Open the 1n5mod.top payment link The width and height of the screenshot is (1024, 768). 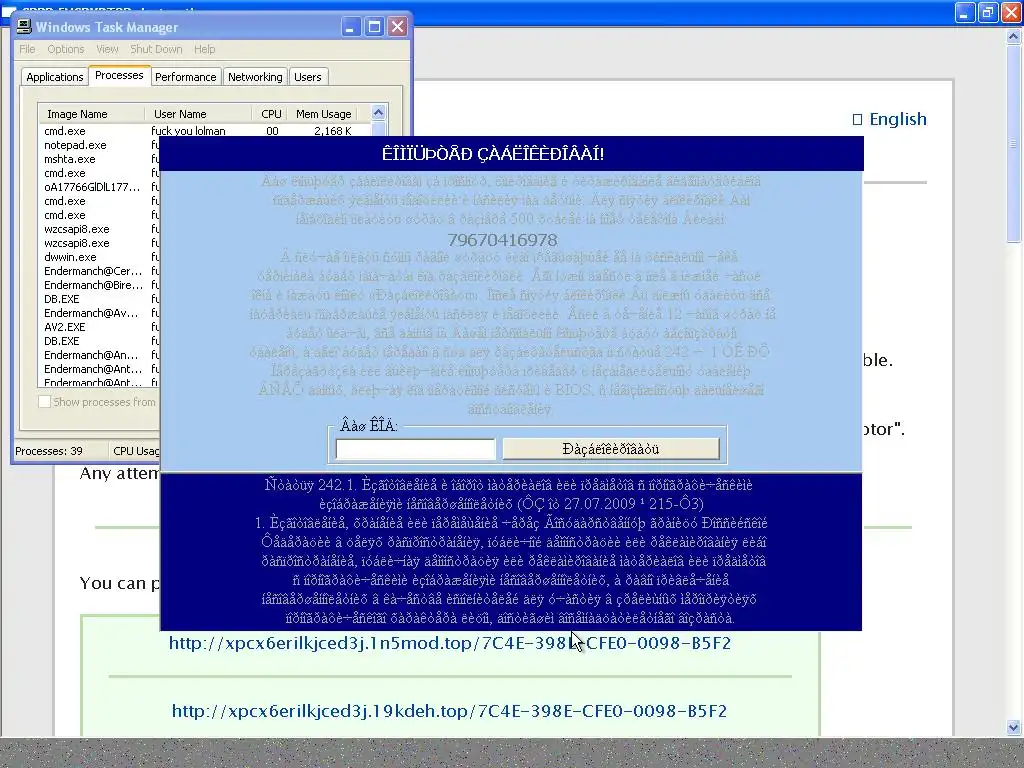click(x=450, y=643)
